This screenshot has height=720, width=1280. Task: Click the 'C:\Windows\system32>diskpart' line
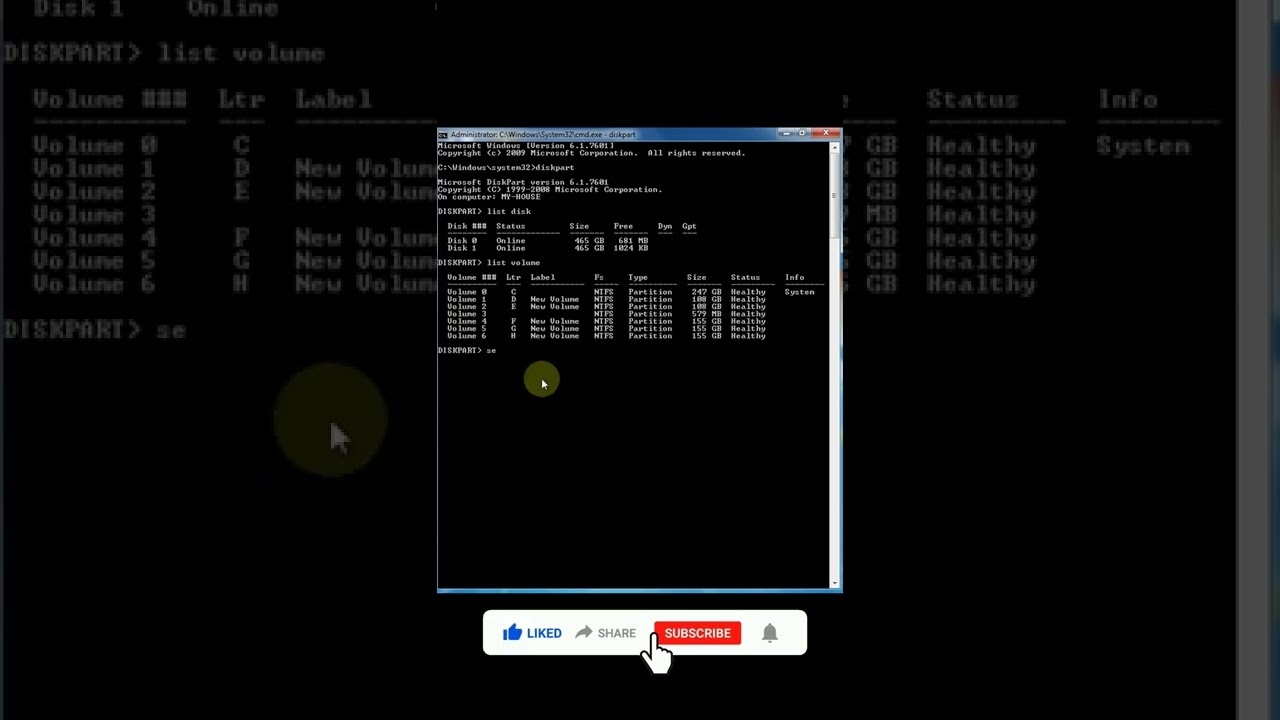[x=505, y=168]
